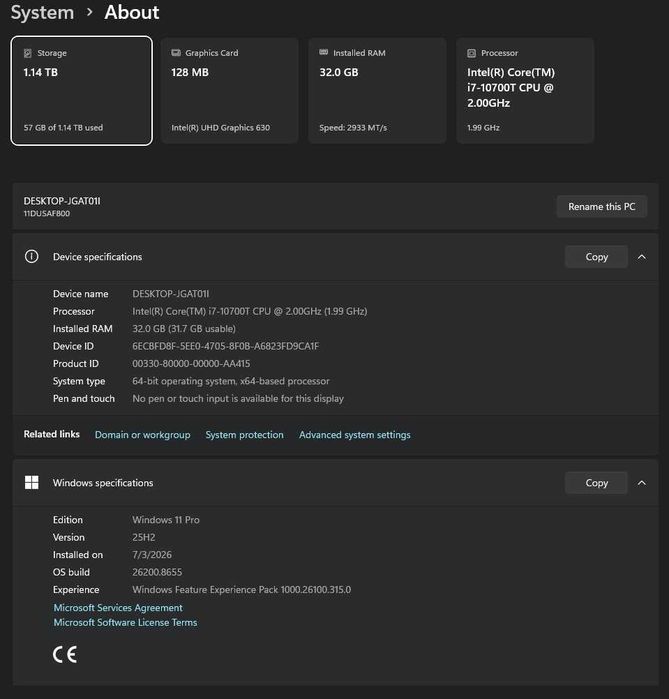Click the Graphics Card icon
This screenshot has width=669, height=699.
pos(176,53)
